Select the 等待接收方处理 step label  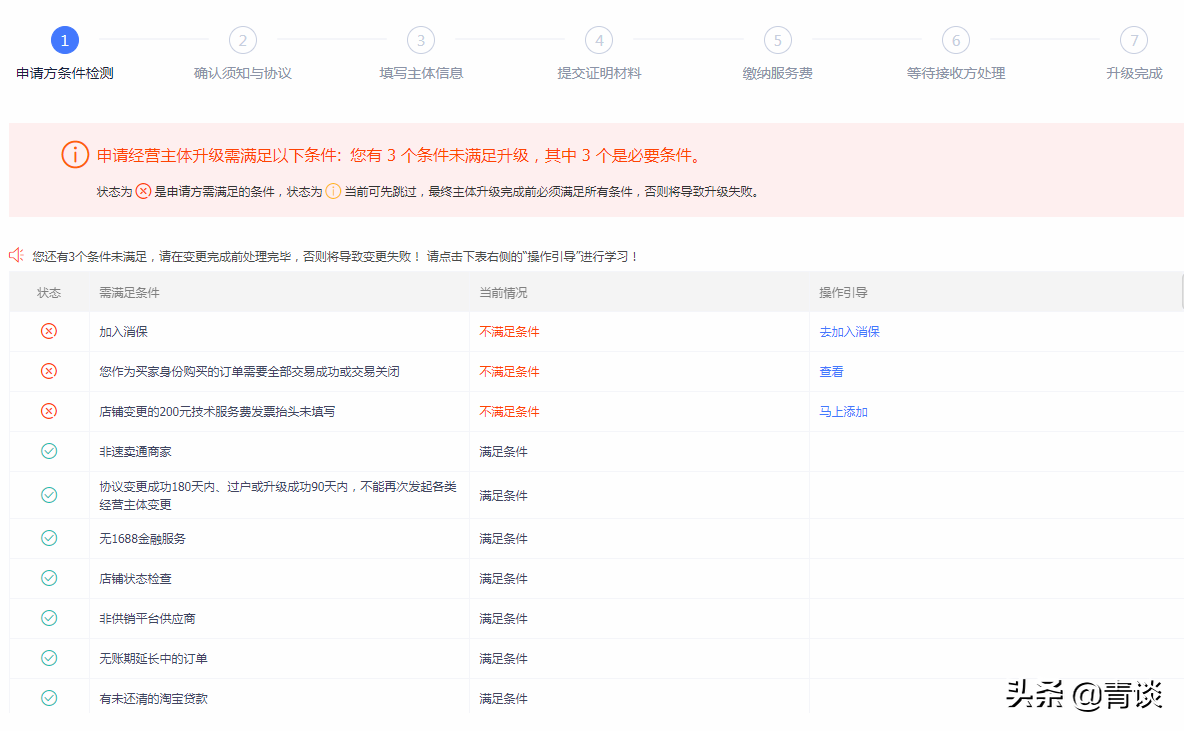coord(955,73)
